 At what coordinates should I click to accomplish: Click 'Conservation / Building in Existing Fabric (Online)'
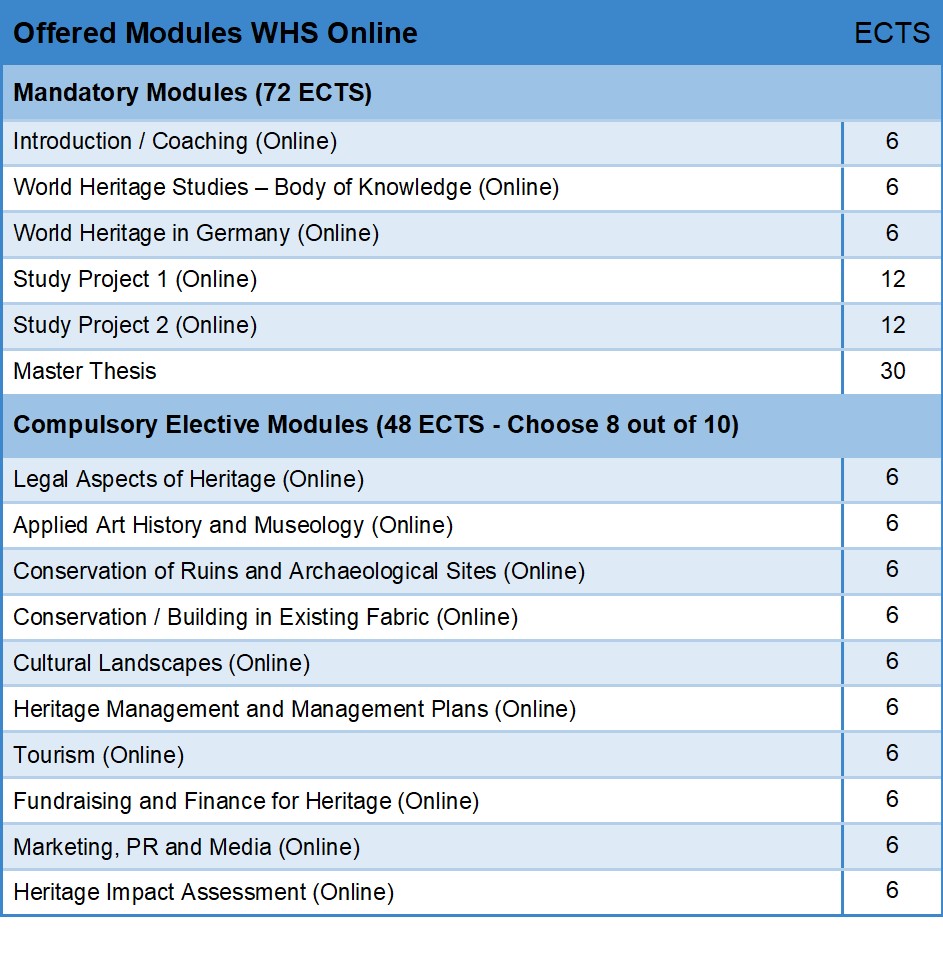click(265, 617)
